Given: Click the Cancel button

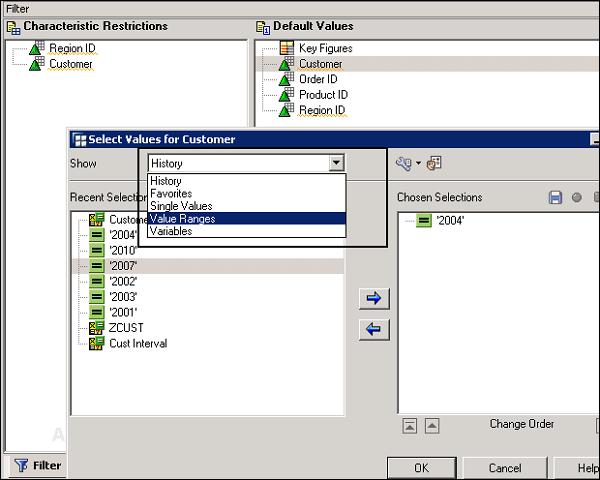Looking at the screenshot, I should tap(505, 468).
